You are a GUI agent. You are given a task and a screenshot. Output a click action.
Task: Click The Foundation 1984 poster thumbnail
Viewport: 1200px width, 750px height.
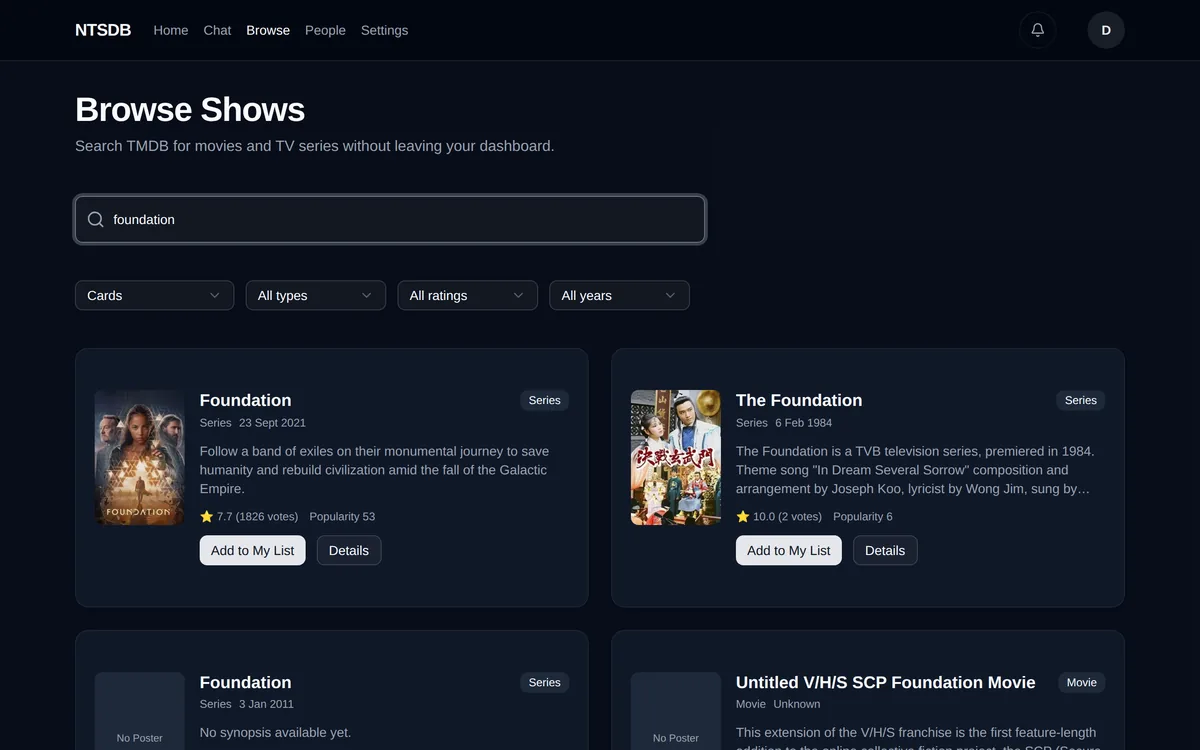coord(676,457)
